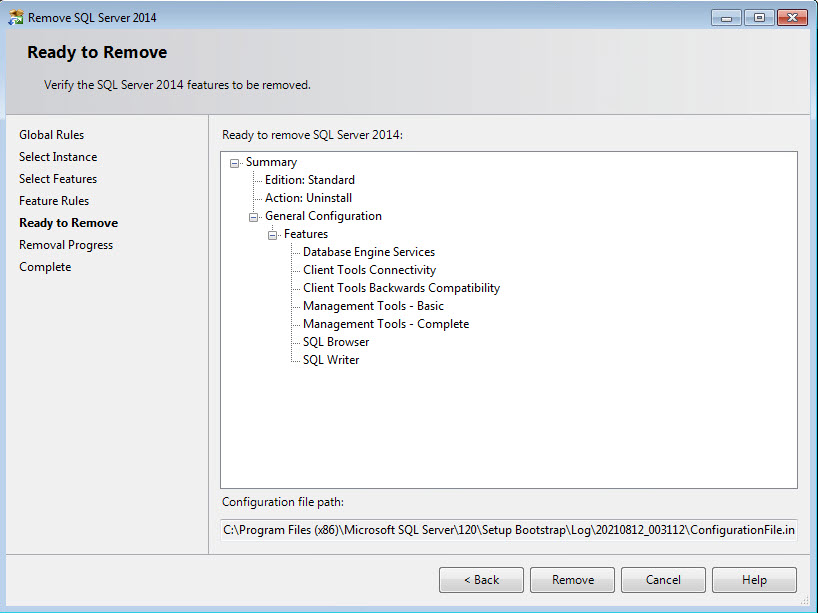Select Action: Uninstall tree row

pos(308,198)
